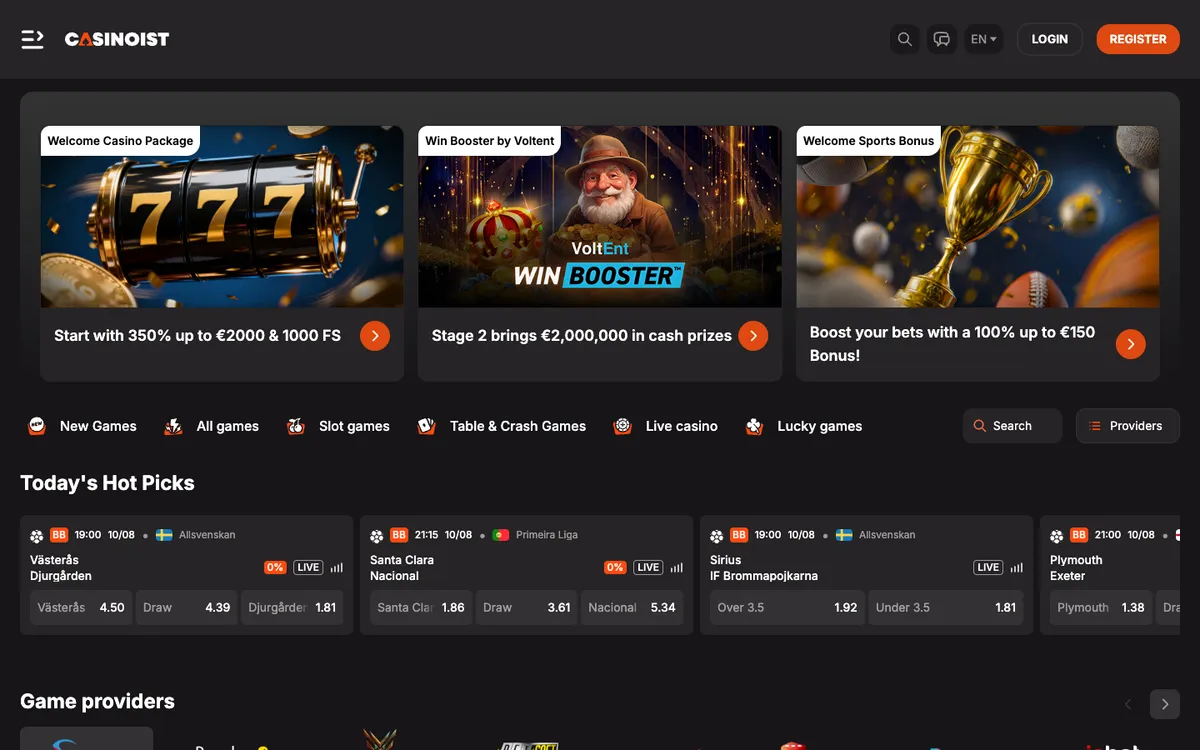
Task: Click BB badge on Sirius vs Brommapojkarna card
Action: click(739, 535)
